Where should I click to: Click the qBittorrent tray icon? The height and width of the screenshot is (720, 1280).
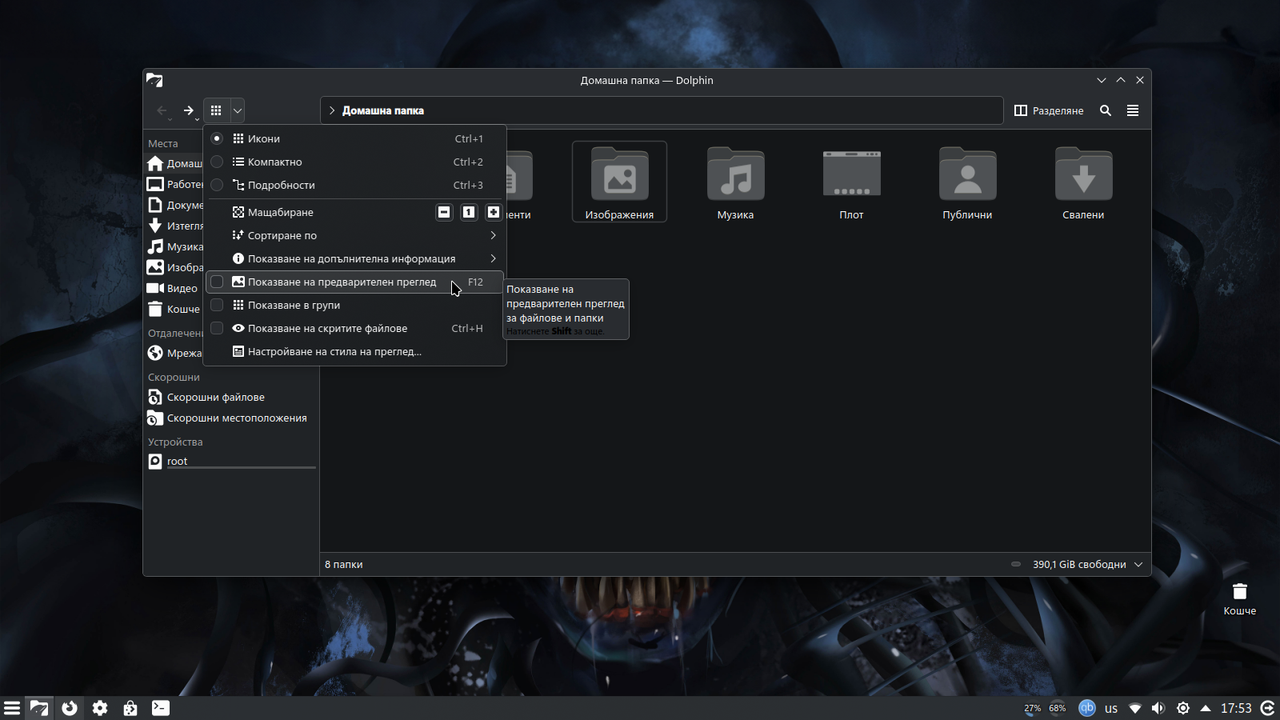pyautogui.click(x=1087, y=708)
